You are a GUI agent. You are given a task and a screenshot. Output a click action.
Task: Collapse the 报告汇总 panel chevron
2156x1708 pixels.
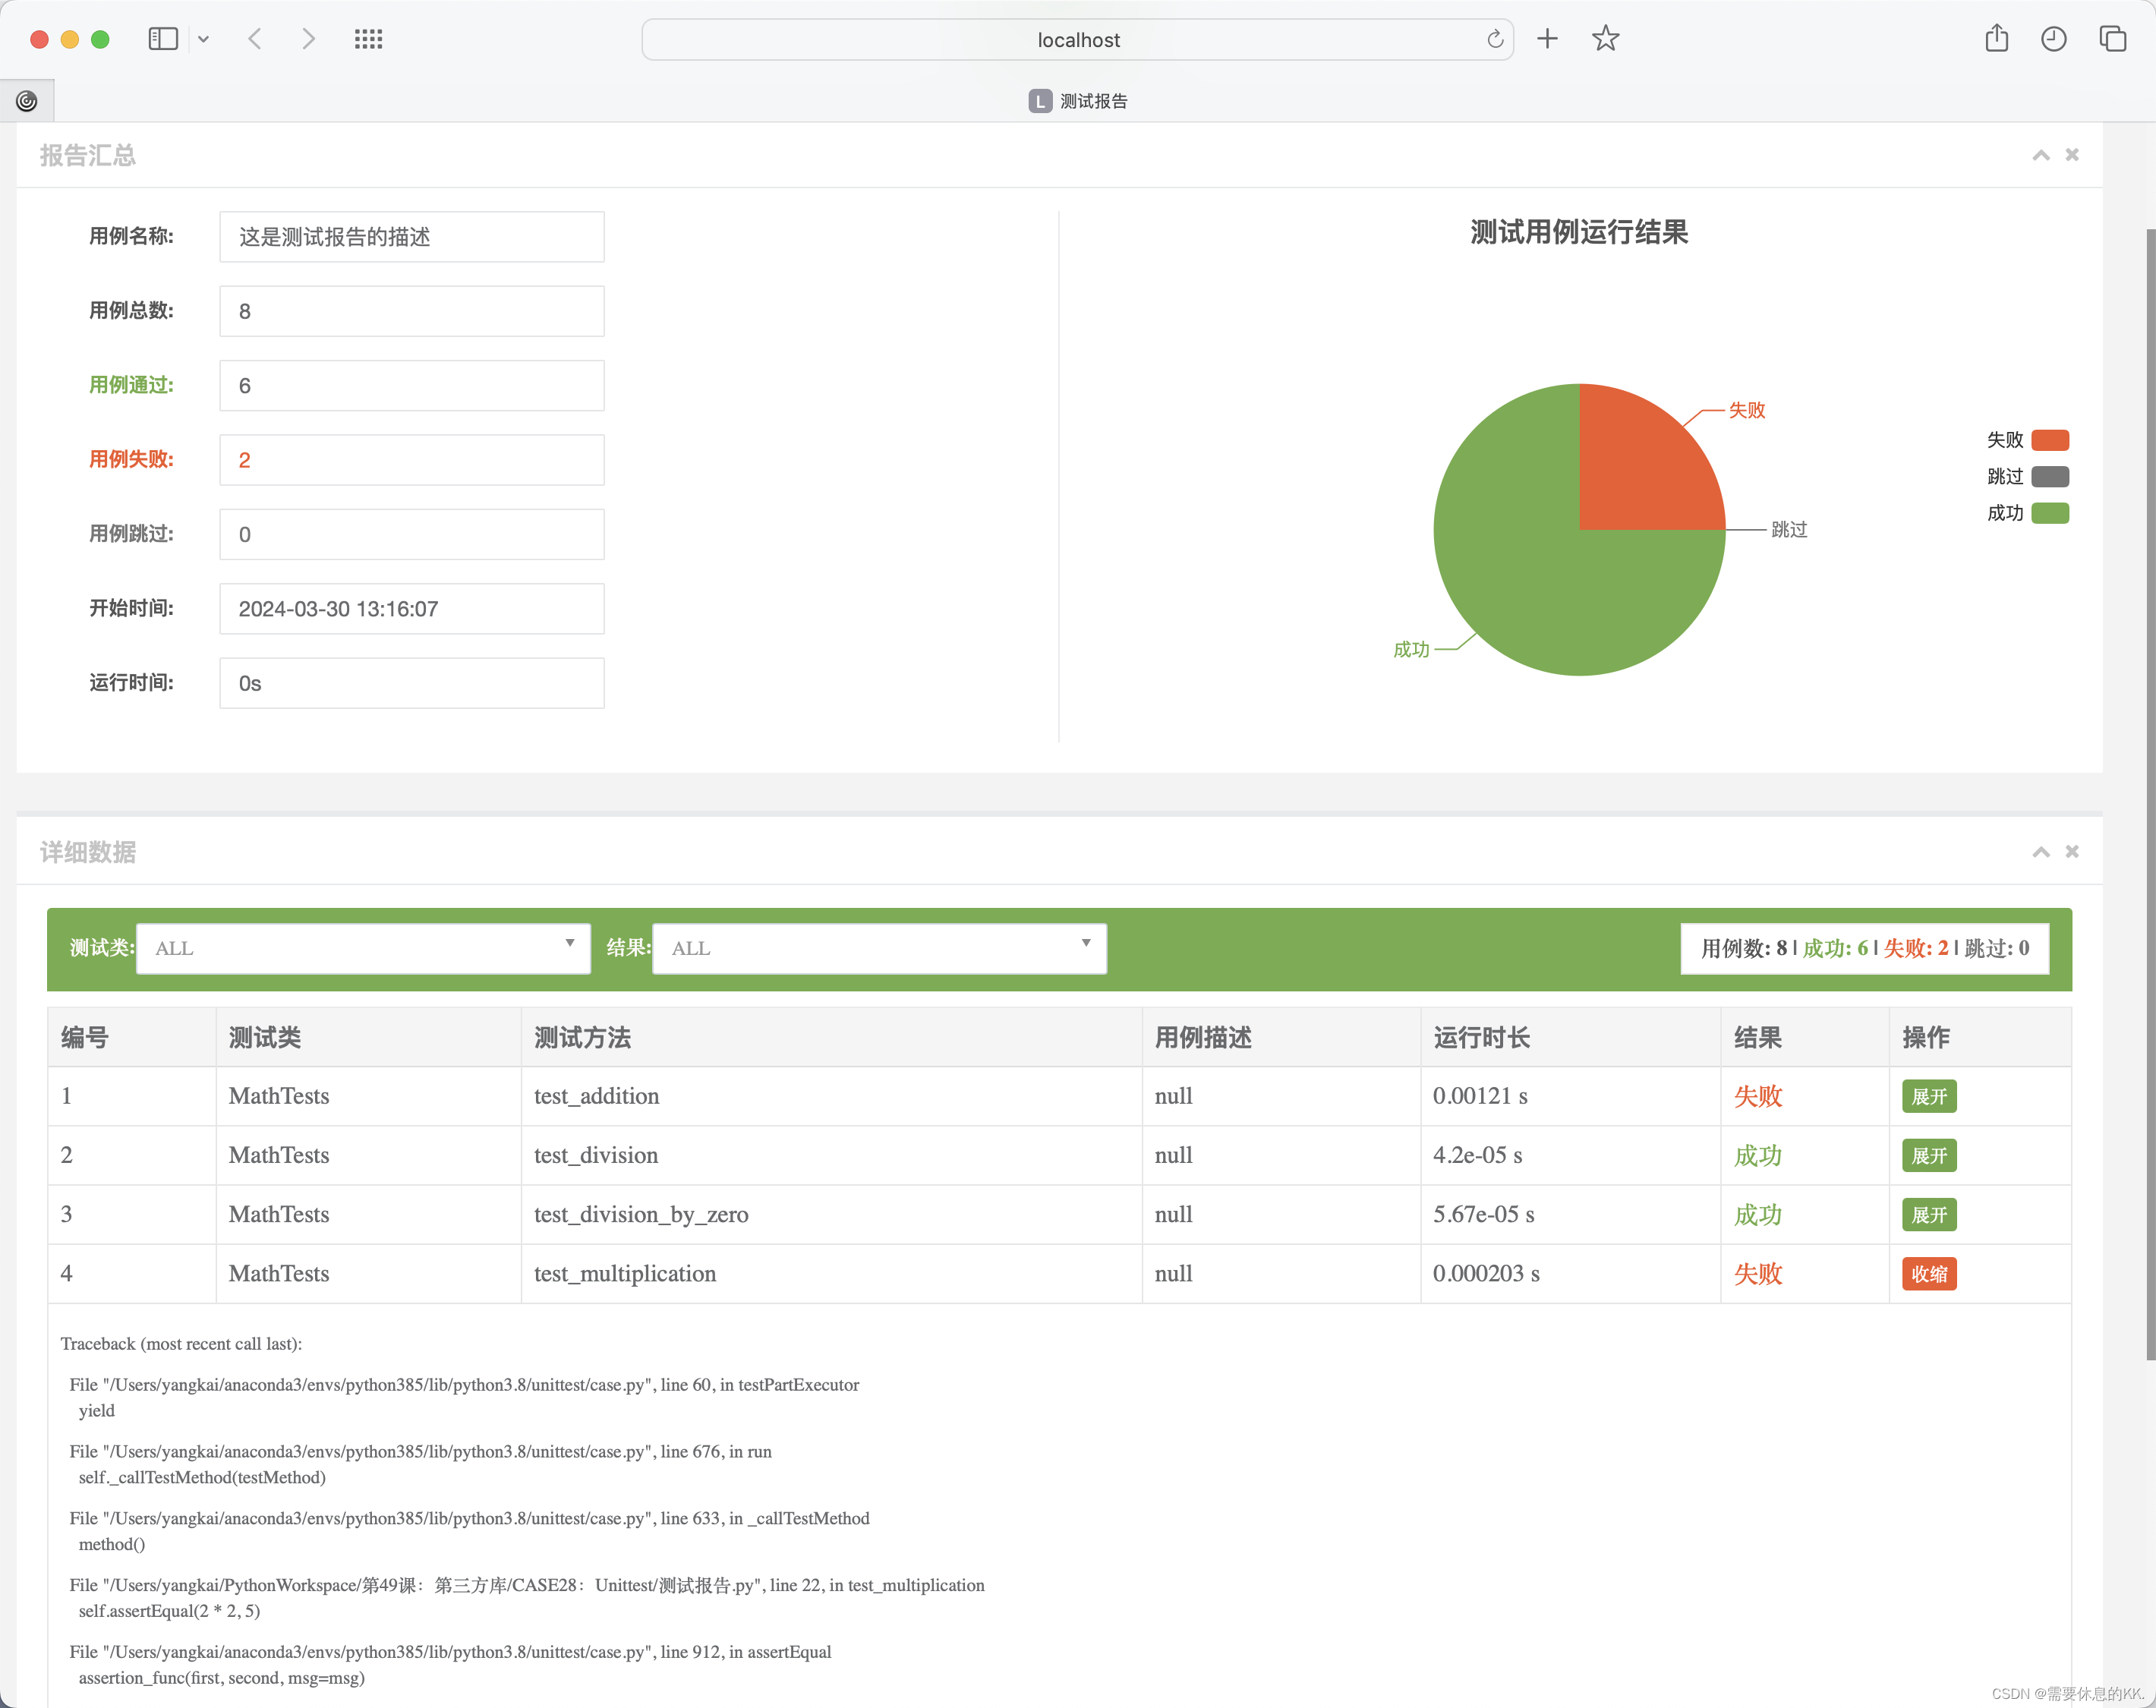click(2041, 155)
